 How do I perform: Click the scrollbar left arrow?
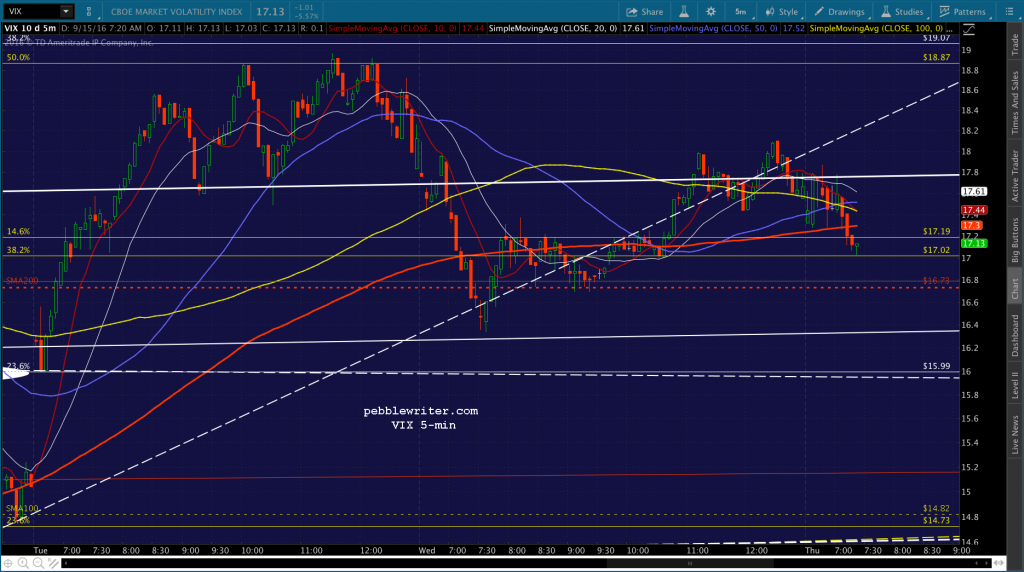pos(65,563)
